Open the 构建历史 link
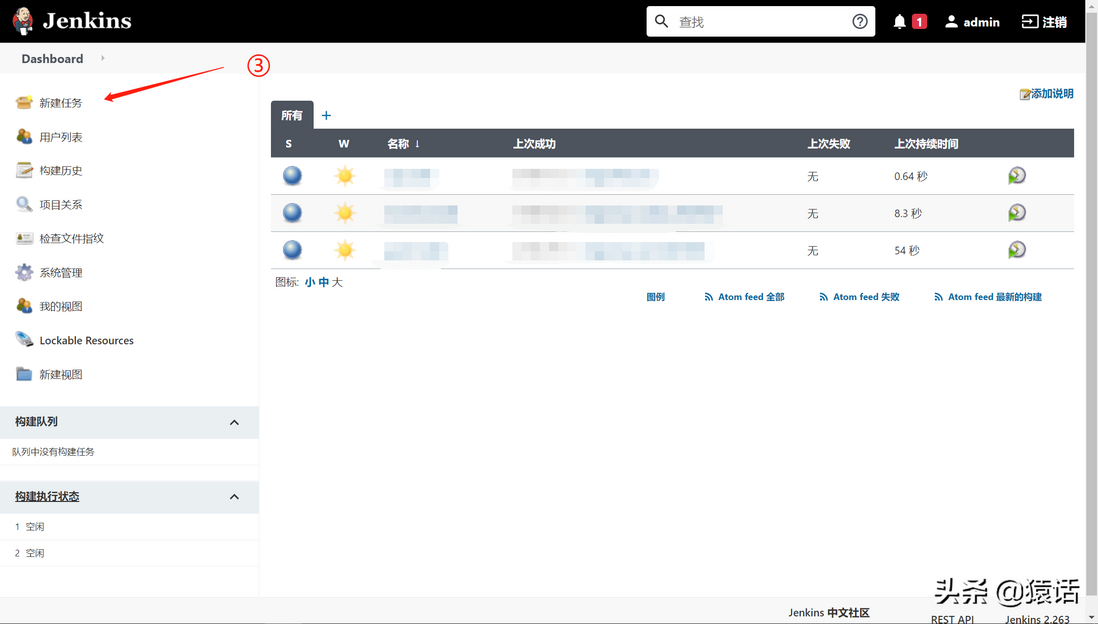The height and width of the screenshot is (624, 1098). click(61, 170)
